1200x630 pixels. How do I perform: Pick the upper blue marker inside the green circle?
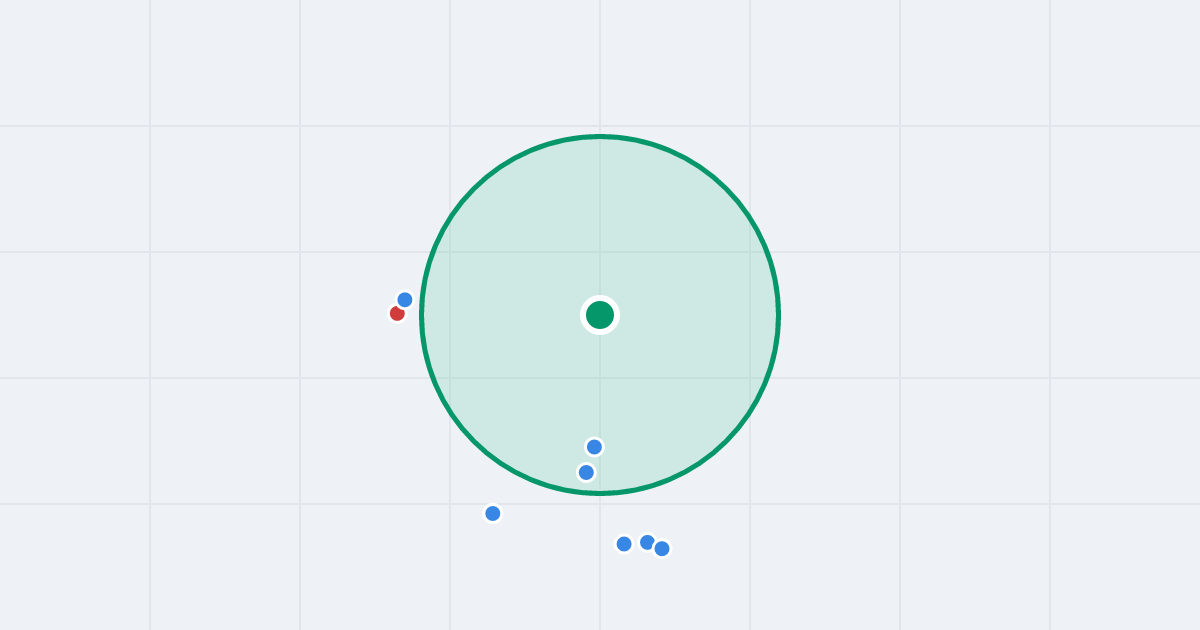[x=594, y=447]
